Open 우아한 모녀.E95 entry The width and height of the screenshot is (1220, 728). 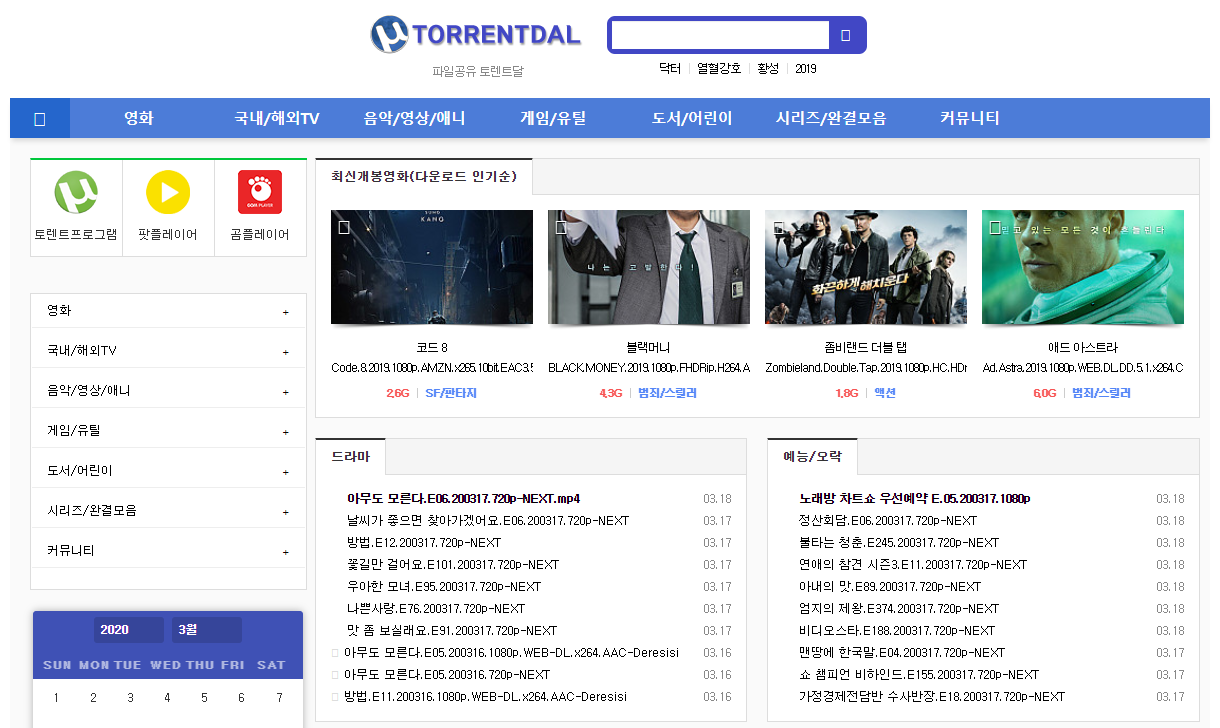pyautogui.click(x=444, y=586)
